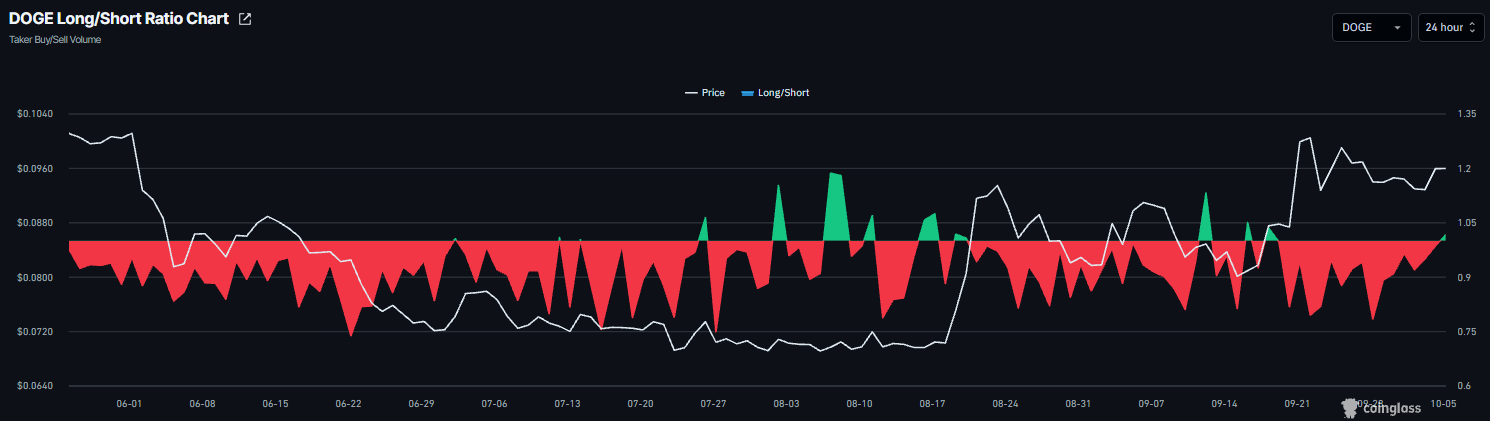Click the 08-03 date label
Image resolution: width=1490 pixels, height=421 pixels.
tap(787, 404)
